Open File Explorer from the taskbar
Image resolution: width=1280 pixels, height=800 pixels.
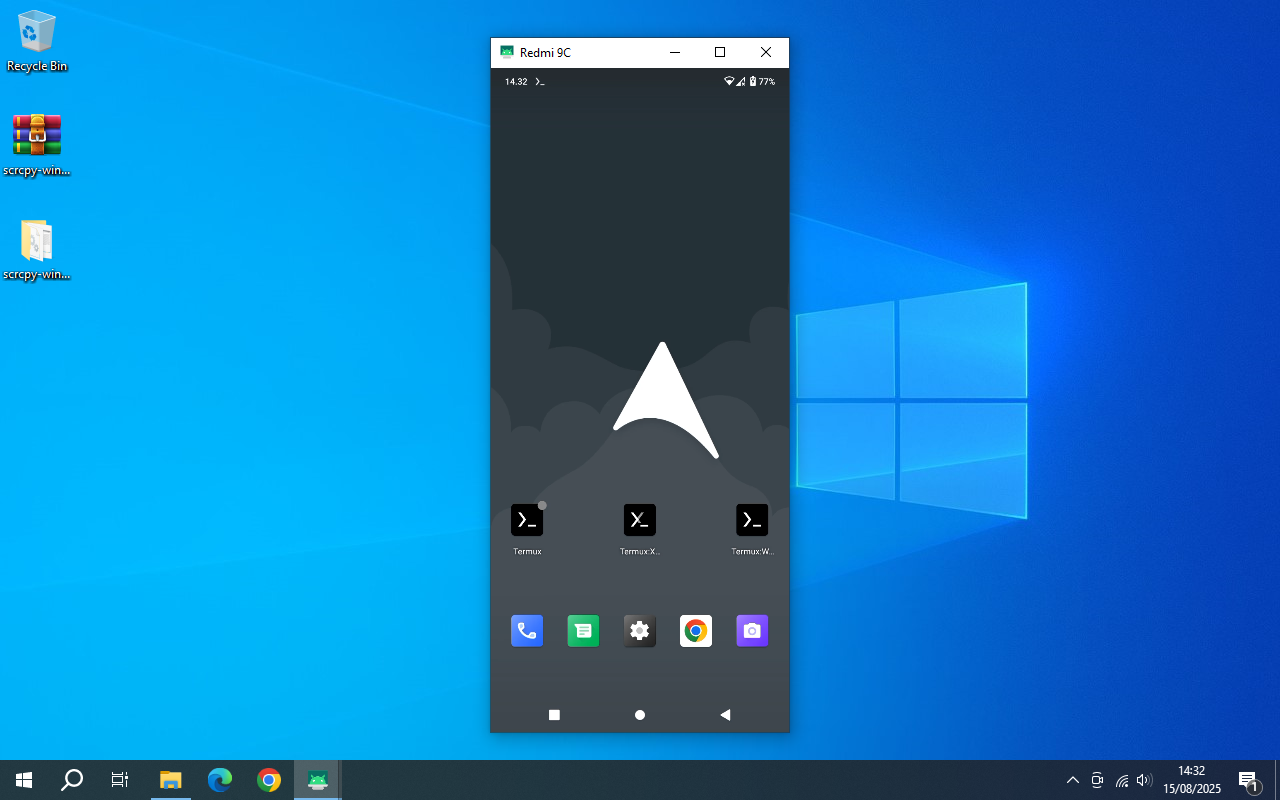pos(171,780)
